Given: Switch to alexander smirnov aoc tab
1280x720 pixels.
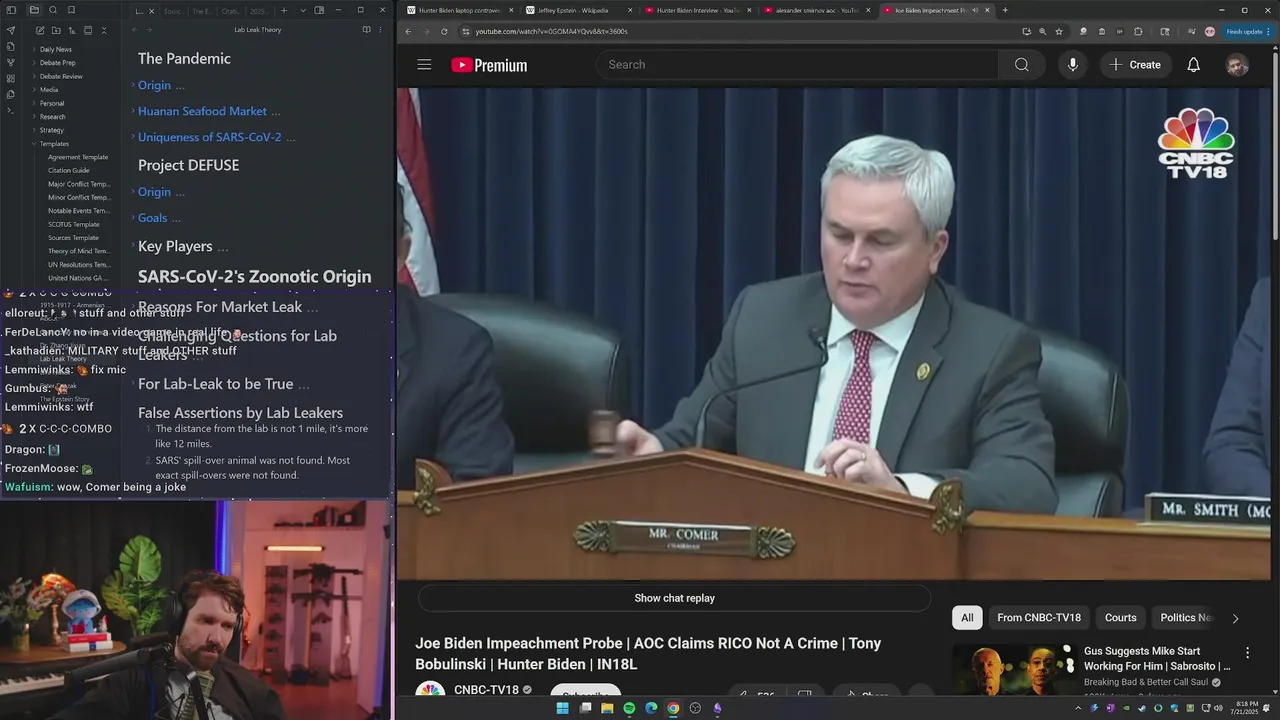Looking at the screenshot, I should [x=816, y=10].
